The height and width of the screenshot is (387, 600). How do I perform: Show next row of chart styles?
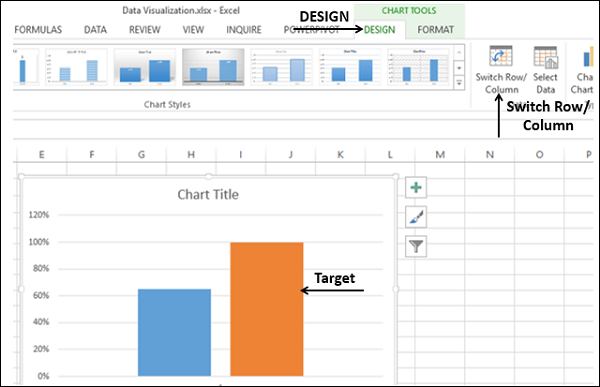[459, 68]
